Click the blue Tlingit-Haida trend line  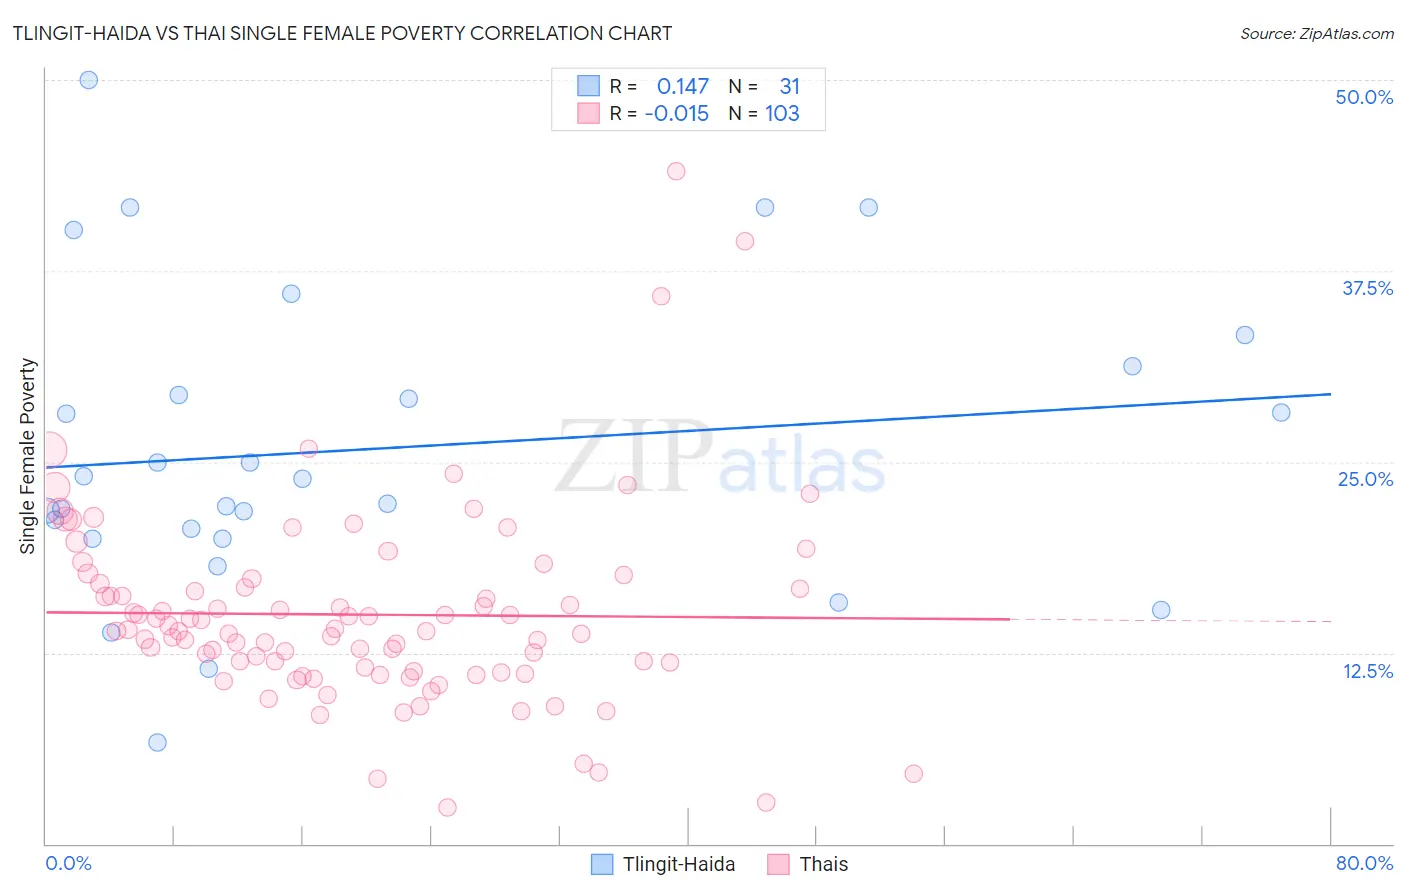coord(688,430)
